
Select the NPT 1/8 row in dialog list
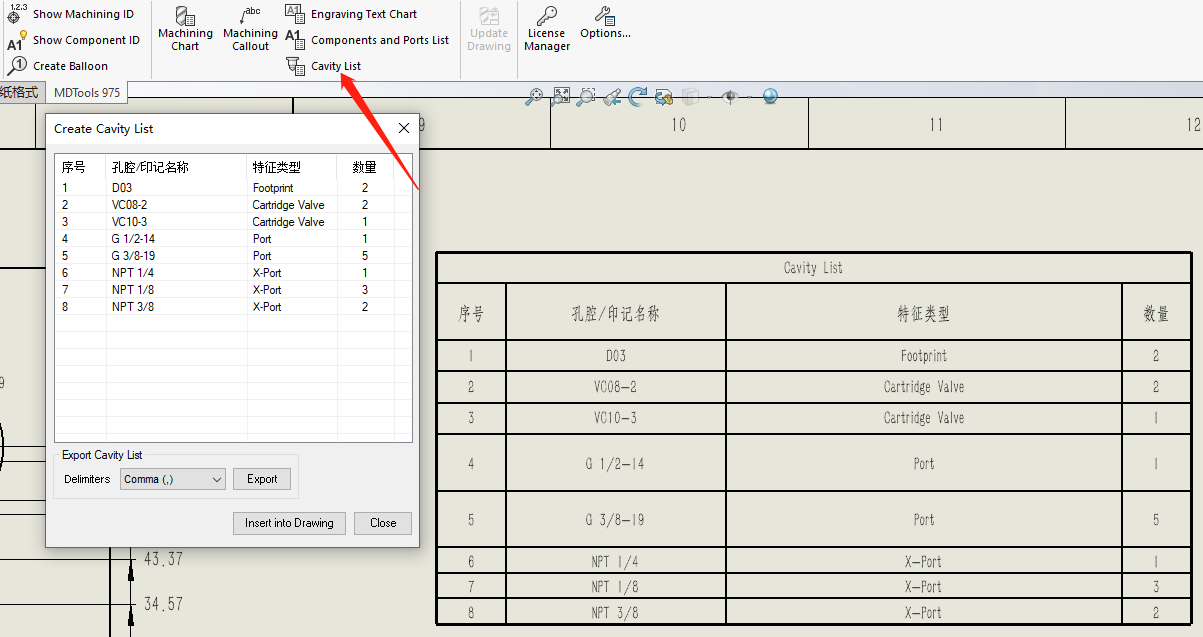[x=232, y=290]
